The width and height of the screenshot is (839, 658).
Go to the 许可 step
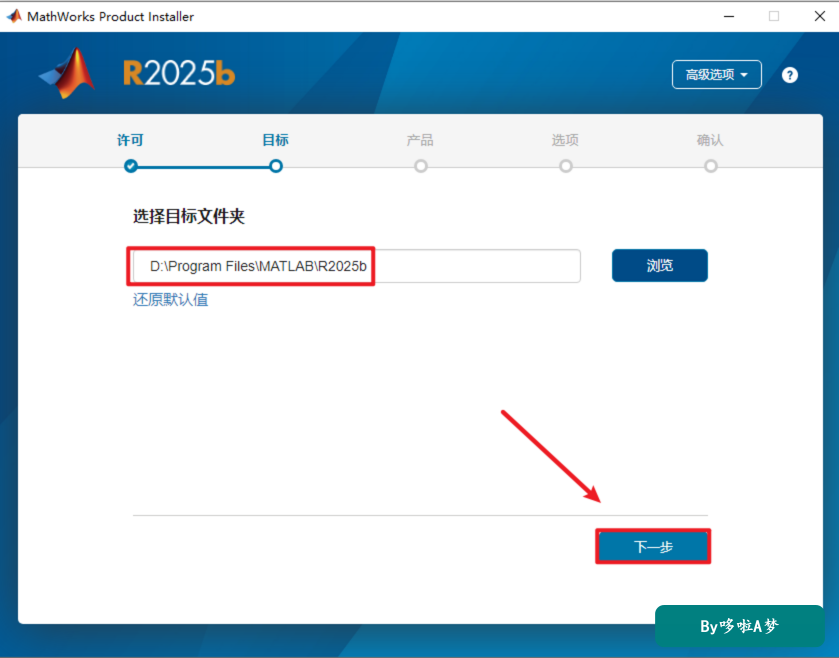tap(130, 140)
